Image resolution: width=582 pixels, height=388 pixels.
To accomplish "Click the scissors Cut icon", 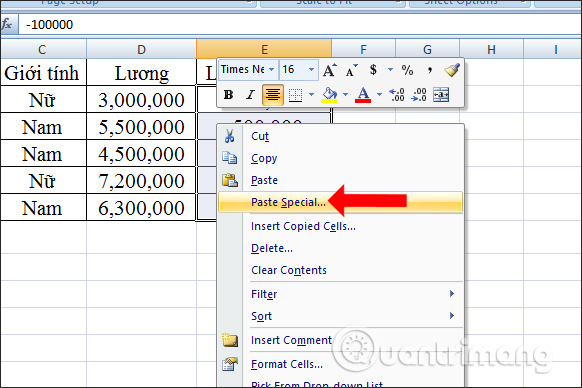I will [x=229, y=136].
